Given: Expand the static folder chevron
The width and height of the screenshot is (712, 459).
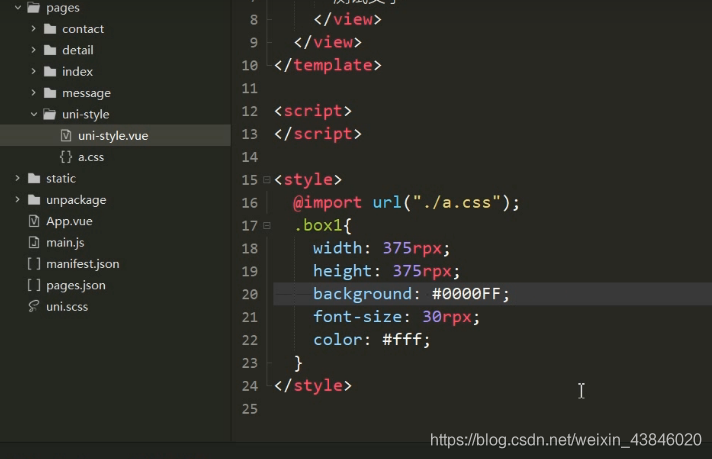Looking at the screenshot, I should [x=17, y=178].
